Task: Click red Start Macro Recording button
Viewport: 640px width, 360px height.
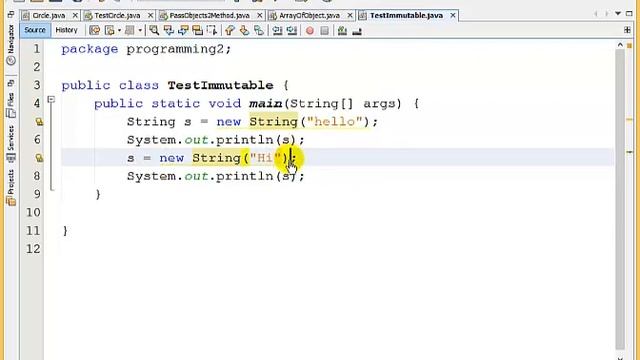Action: coord(310,31)
